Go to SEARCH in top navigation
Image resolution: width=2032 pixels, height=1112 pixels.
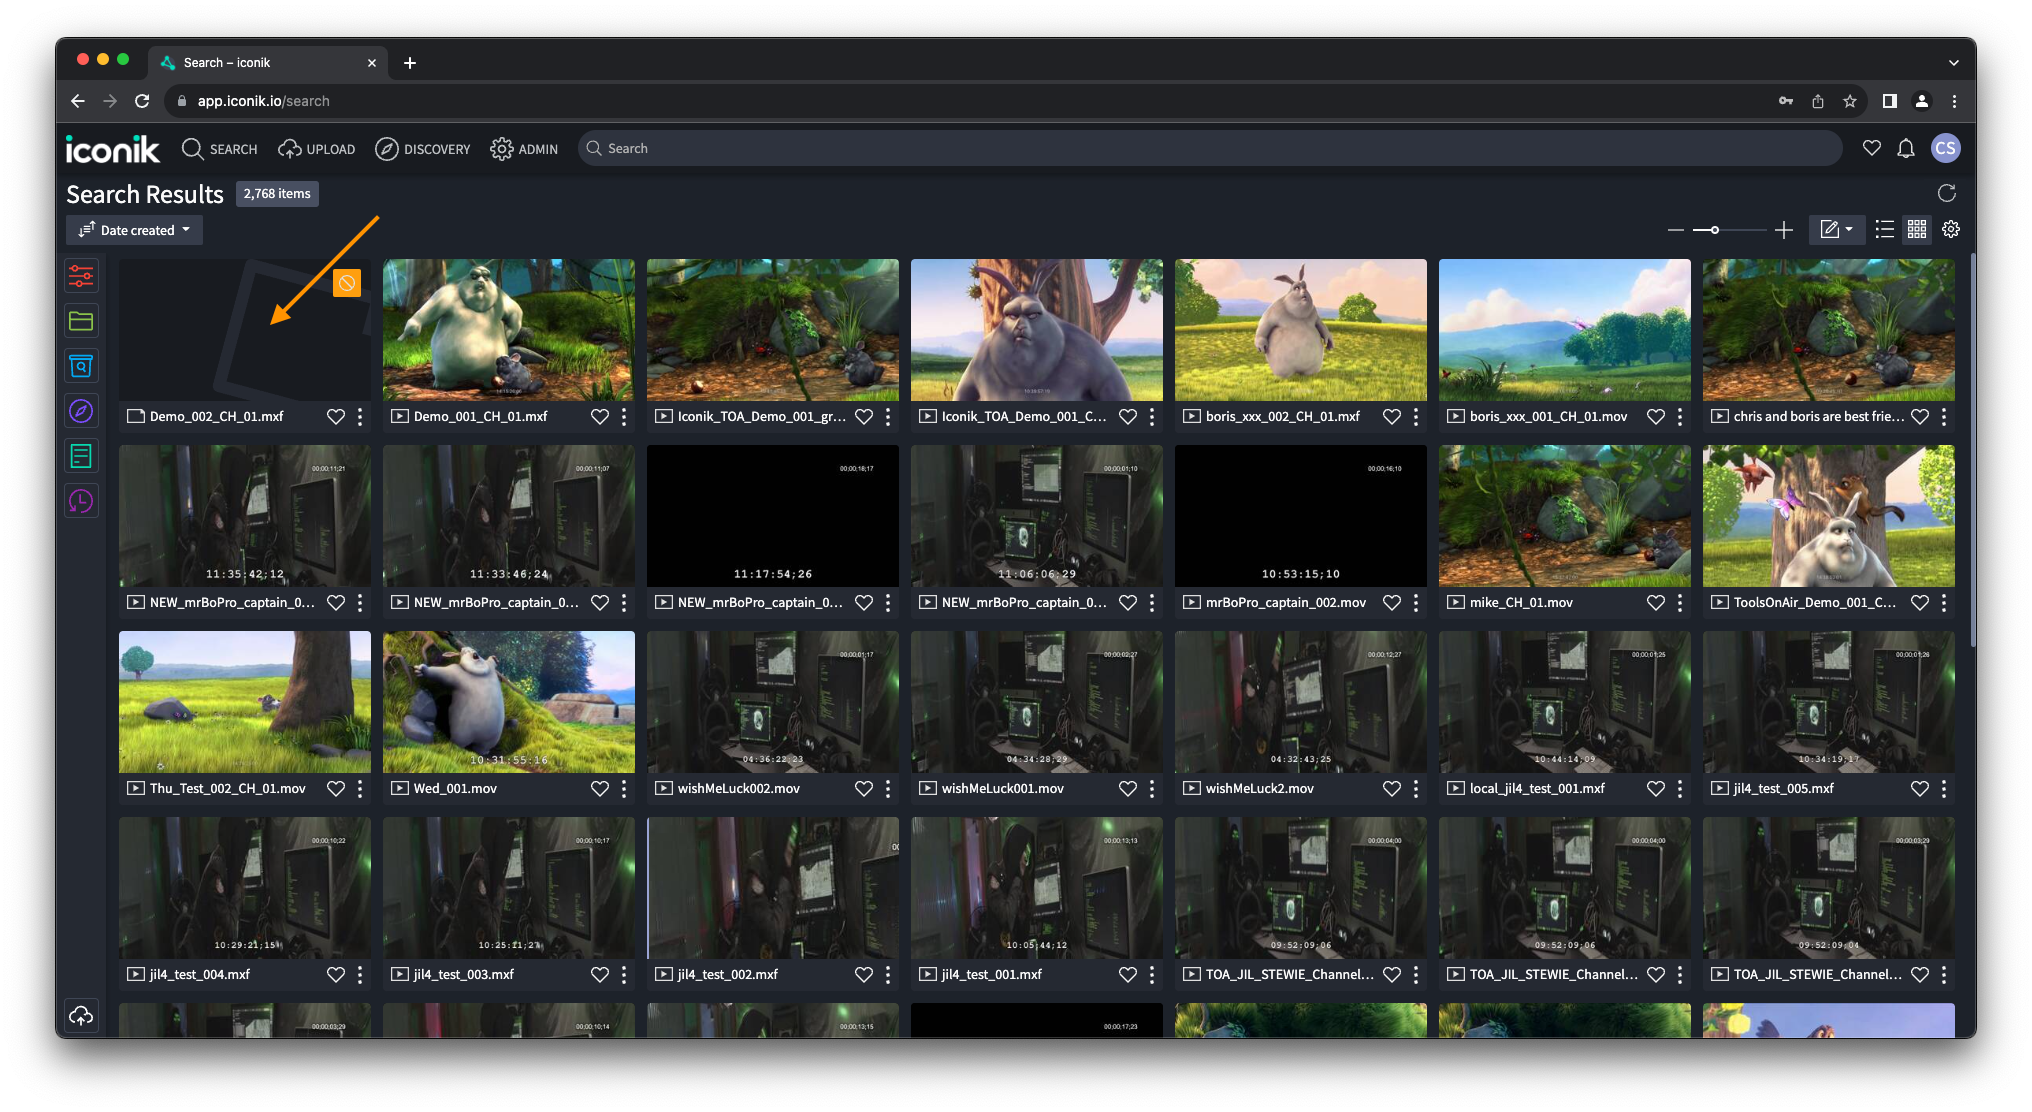pos(220,149)
